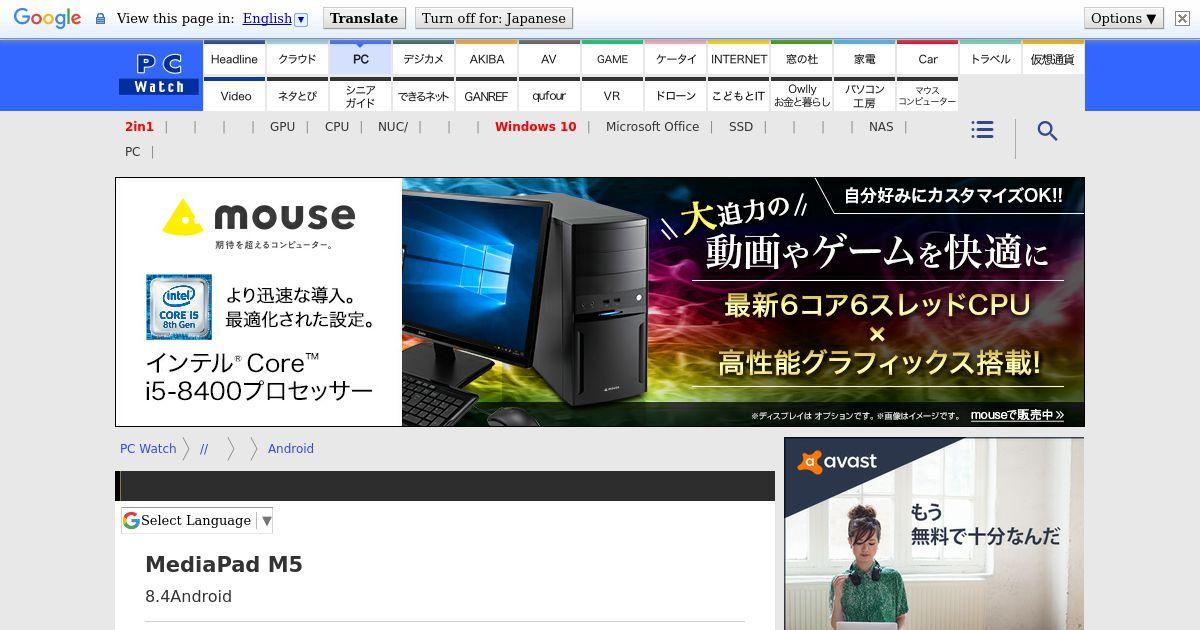Image resolution: width=1200 pixels, height=630 pixels.
Task: Click the Windows 10 topic link
Action: [x=535, y=127]
